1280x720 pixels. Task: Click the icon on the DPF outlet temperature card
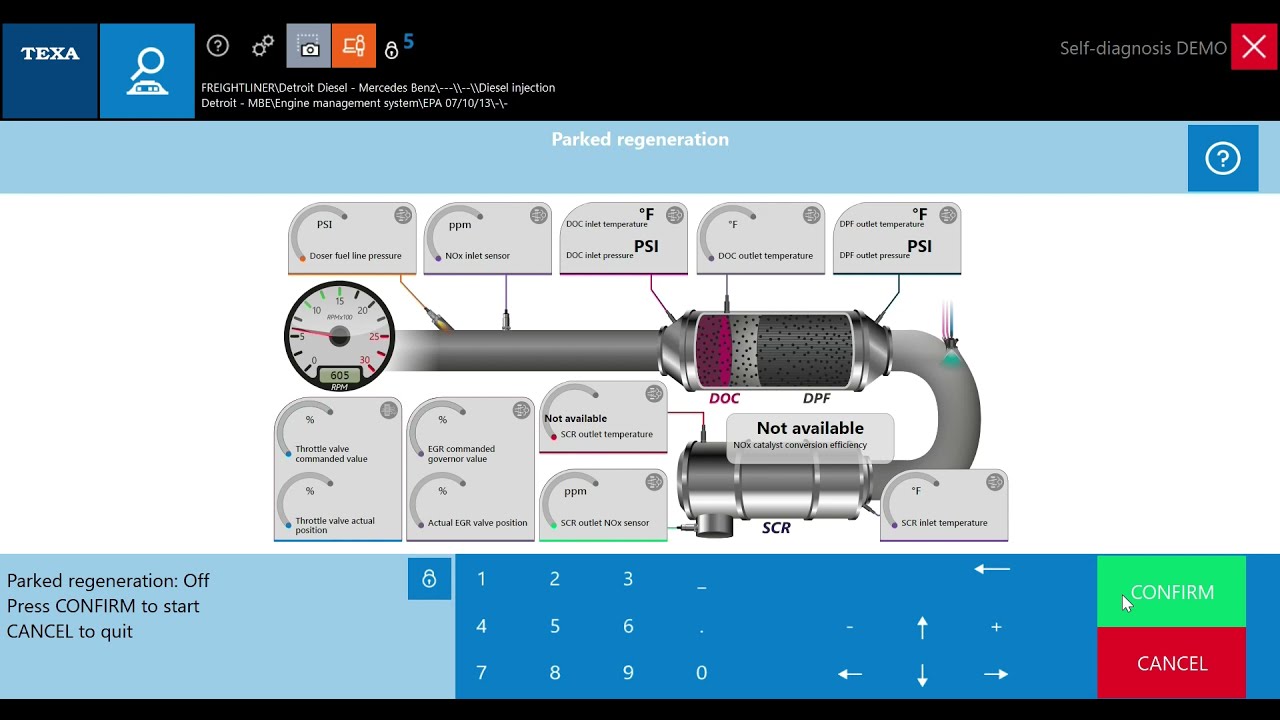(x=947, y=215)
